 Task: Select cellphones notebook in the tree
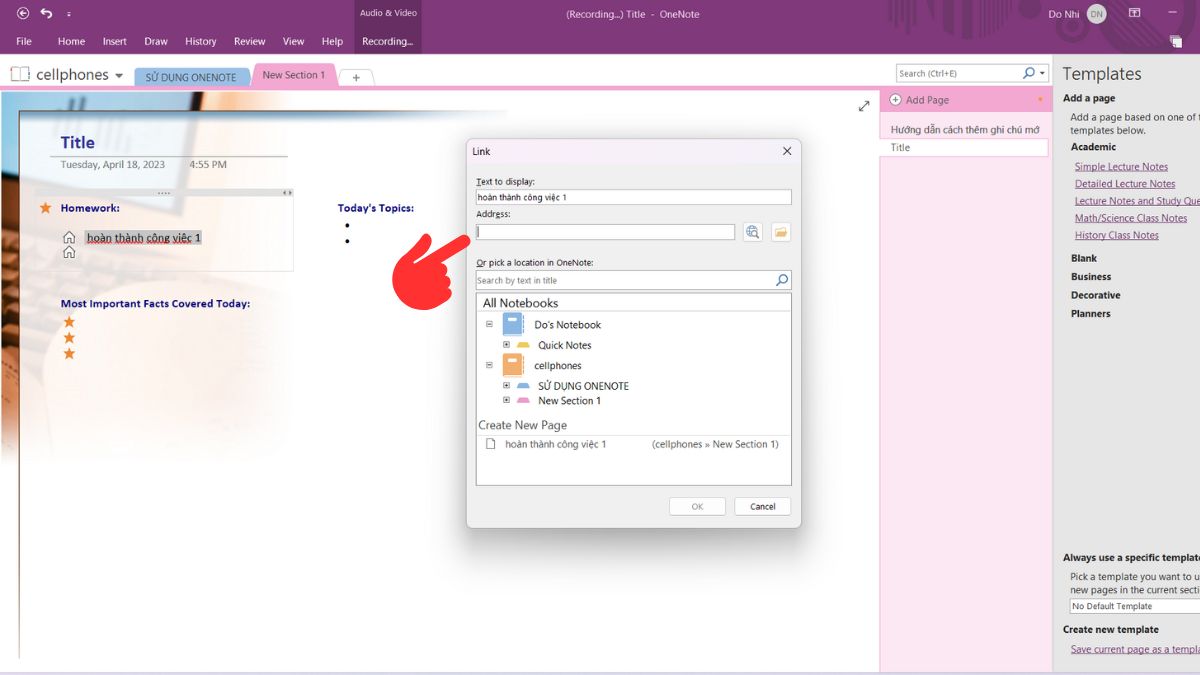click(x=558, y=366)
